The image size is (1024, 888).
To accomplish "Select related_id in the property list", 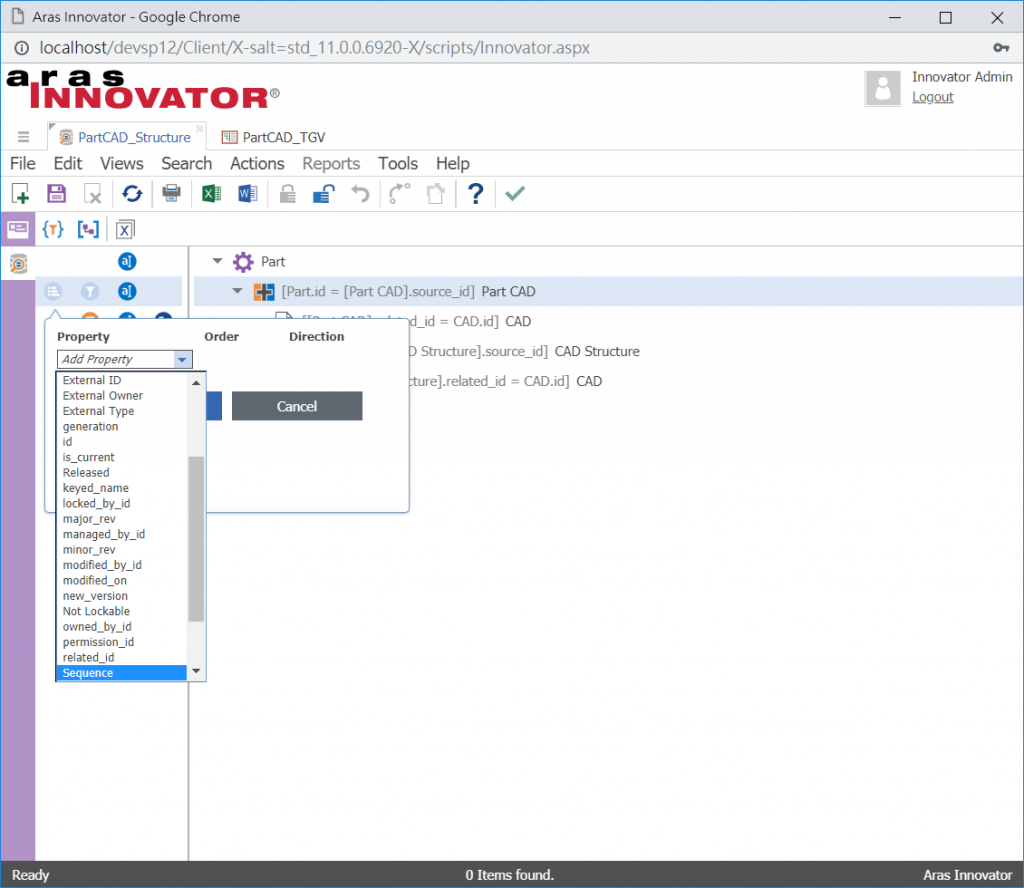I will tap(121, 658).
